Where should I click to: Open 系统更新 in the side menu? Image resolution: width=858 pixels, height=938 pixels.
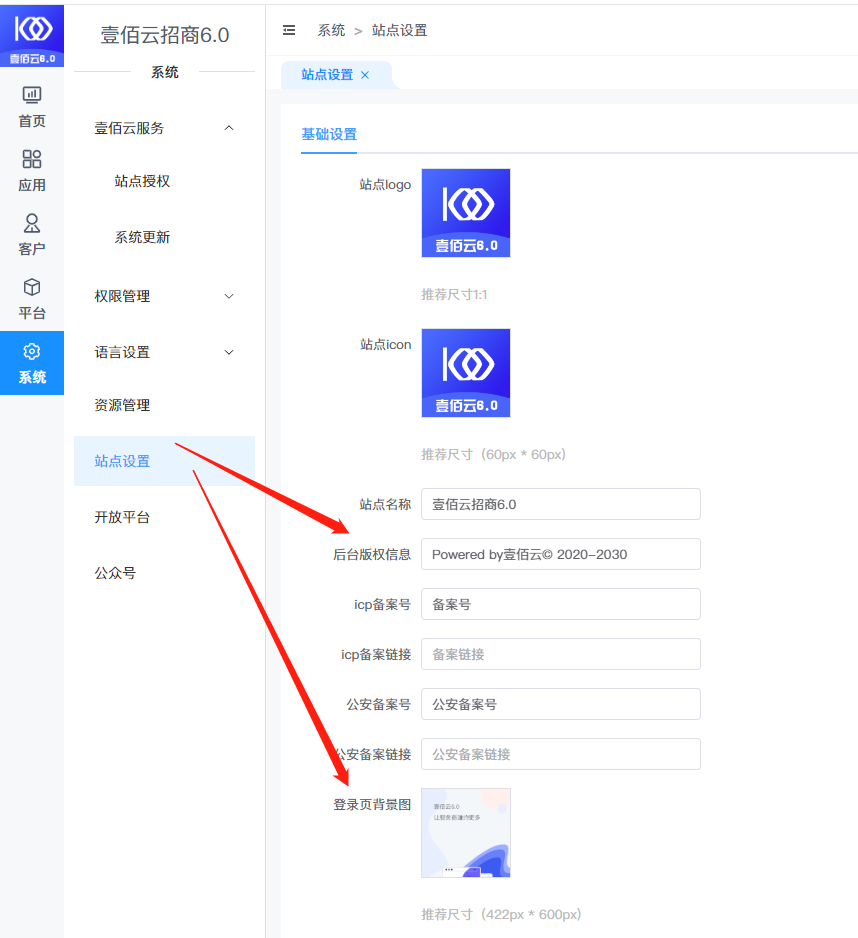click(x=142, y=237)
